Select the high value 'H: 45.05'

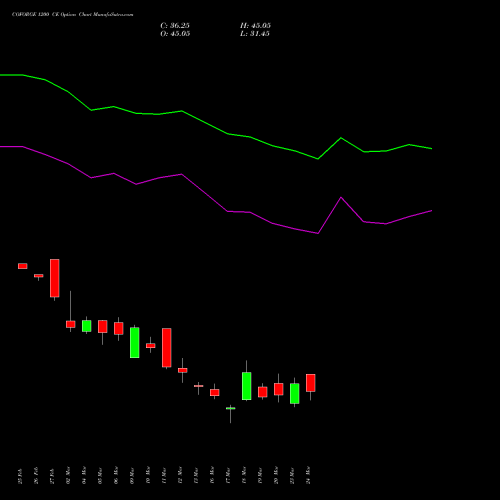(255, 26)
